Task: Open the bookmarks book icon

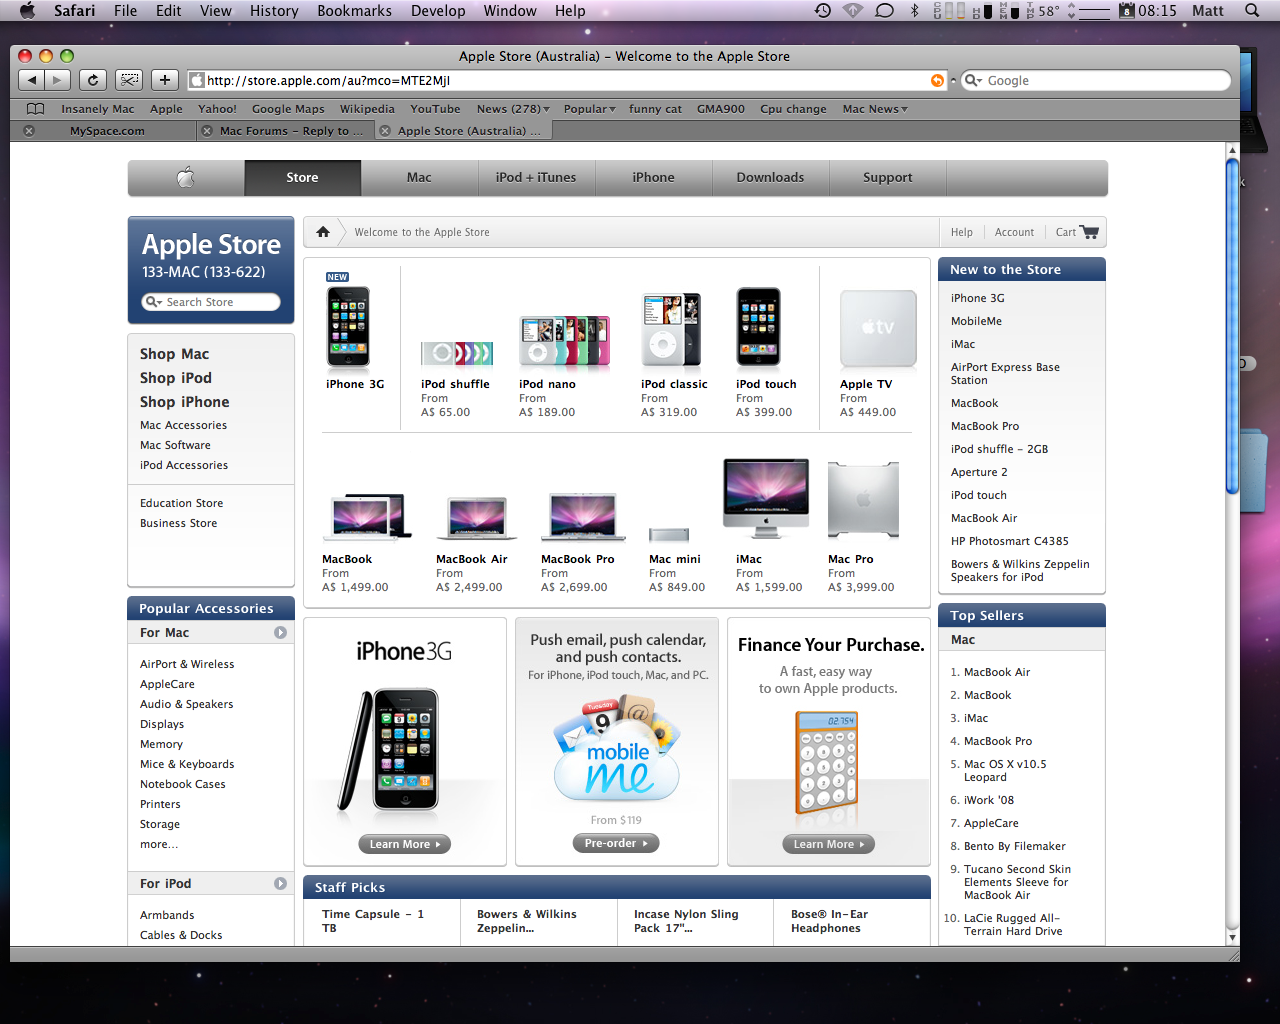Action: (x=36, y=109)
